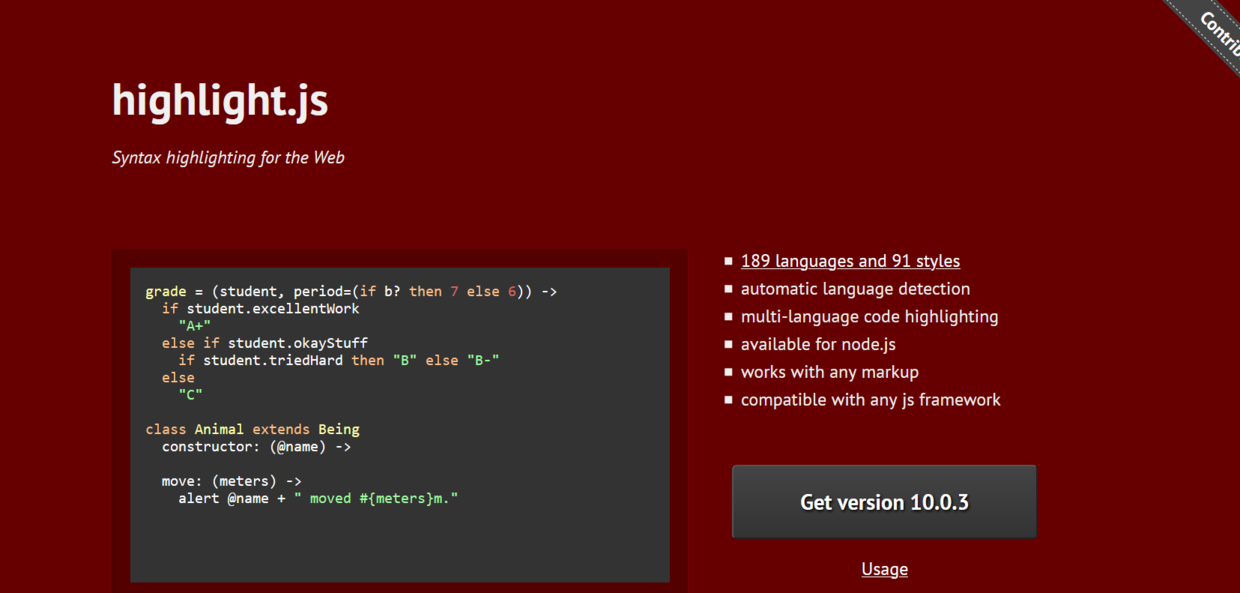The image size is (1240, 593).
Task: Click the compatible with any js framework text
Action: pos(870,400)
